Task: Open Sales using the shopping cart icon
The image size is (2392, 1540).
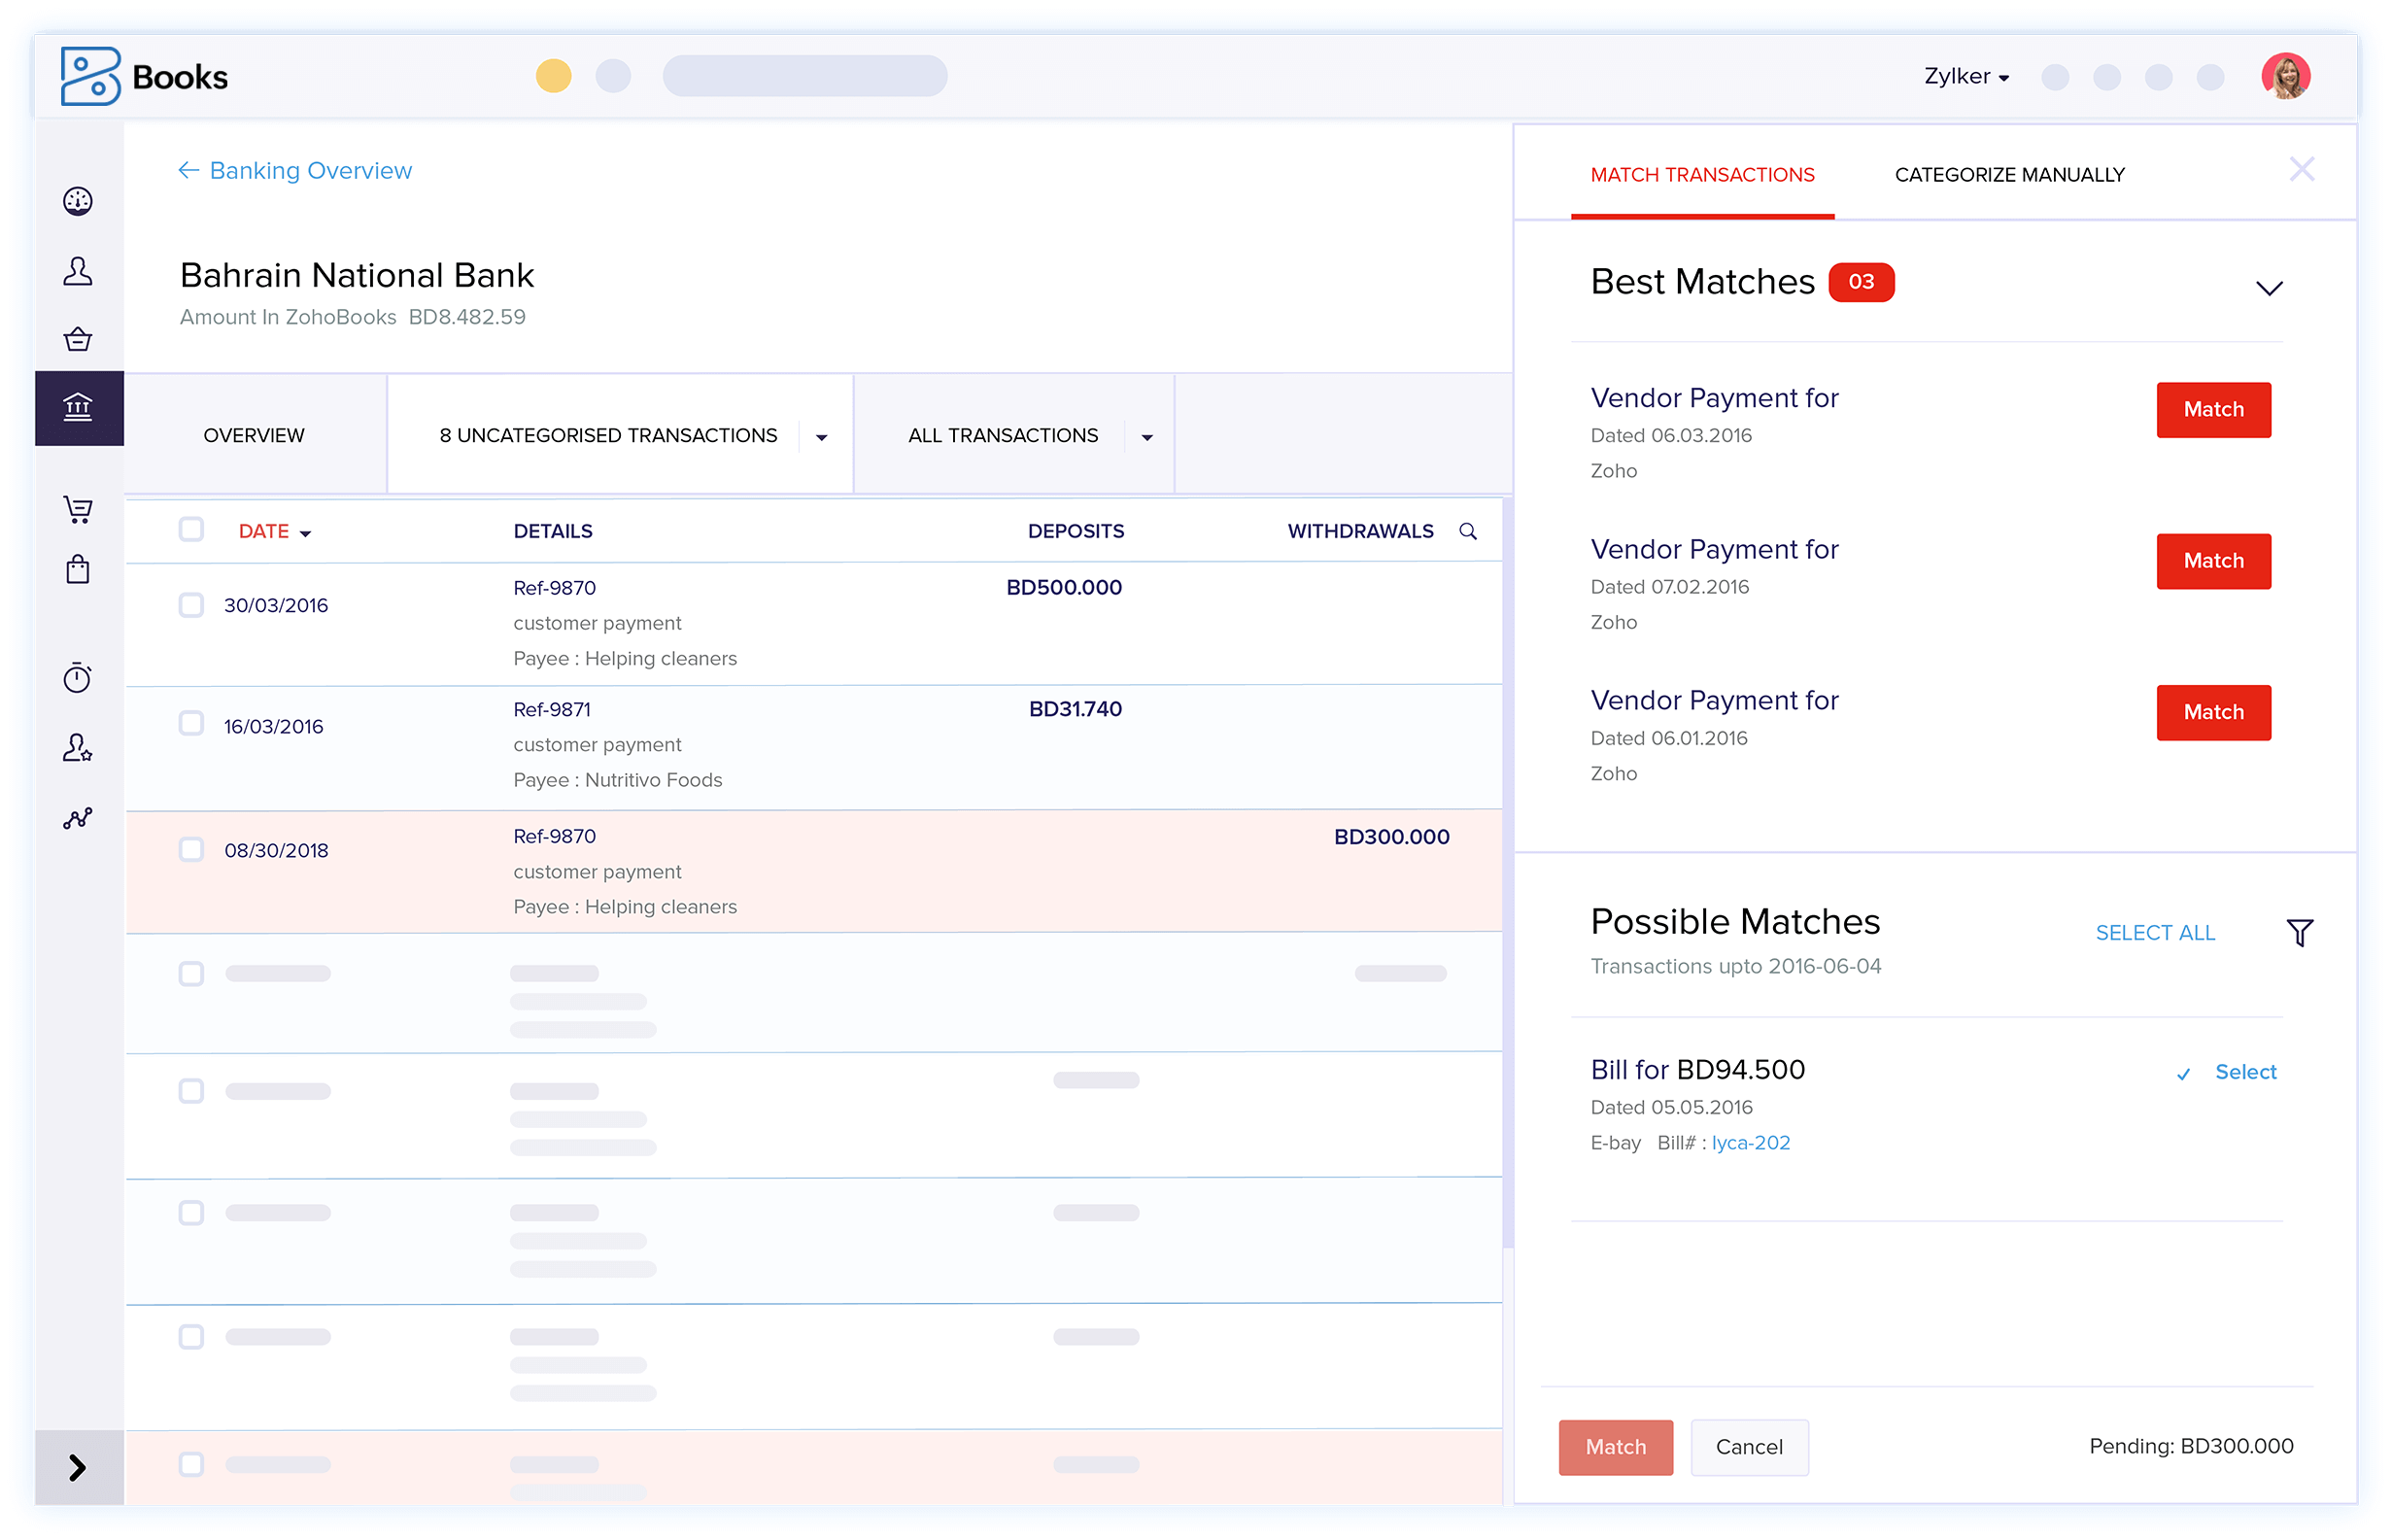Action: (79, 509)
